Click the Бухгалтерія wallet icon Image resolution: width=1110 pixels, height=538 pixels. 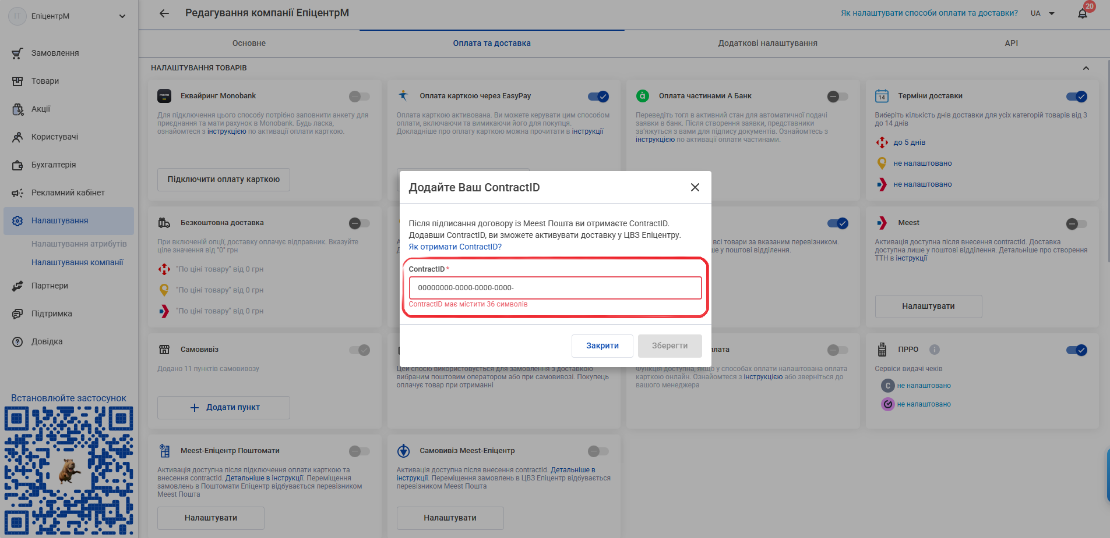18,165
